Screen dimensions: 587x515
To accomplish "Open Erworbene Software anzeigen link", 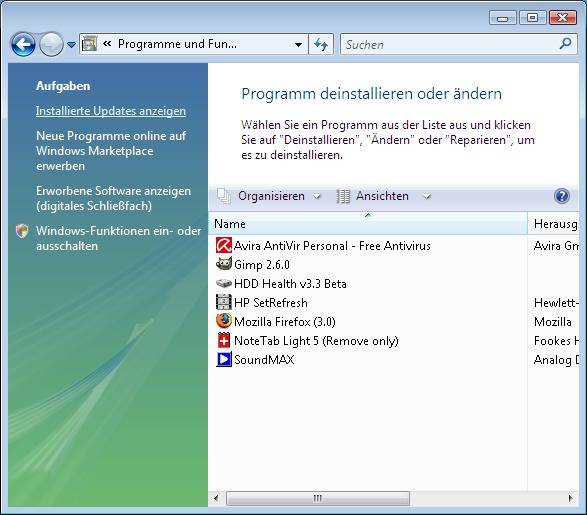I will [x=113, y=198].
